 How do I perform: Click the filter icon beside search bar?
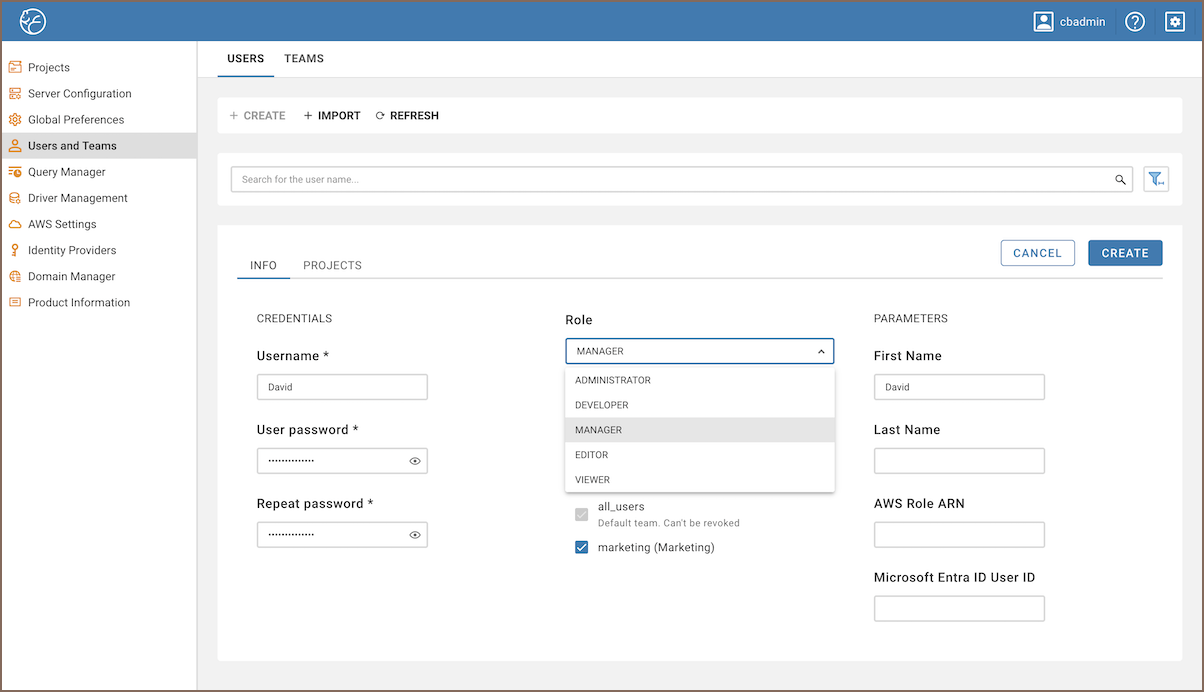[x=1156, y=179]
